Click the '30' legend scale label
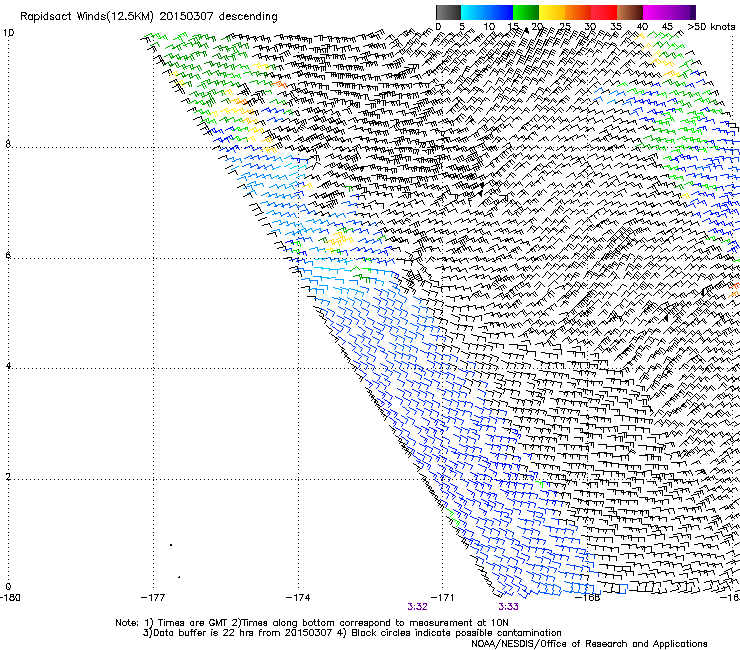This screenshot has height=650, width=740. click(x=590, y=26)
